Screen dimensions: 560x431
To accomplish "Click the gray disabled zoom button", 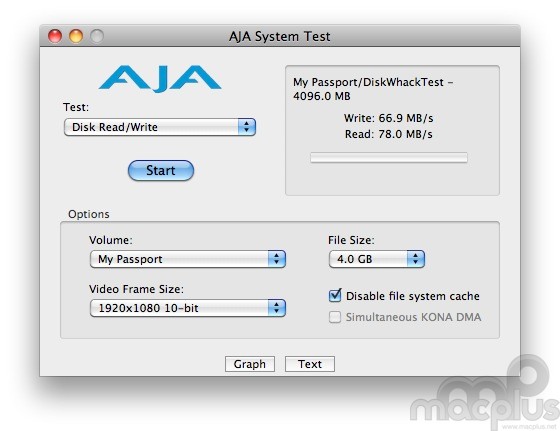I will 97,36.
